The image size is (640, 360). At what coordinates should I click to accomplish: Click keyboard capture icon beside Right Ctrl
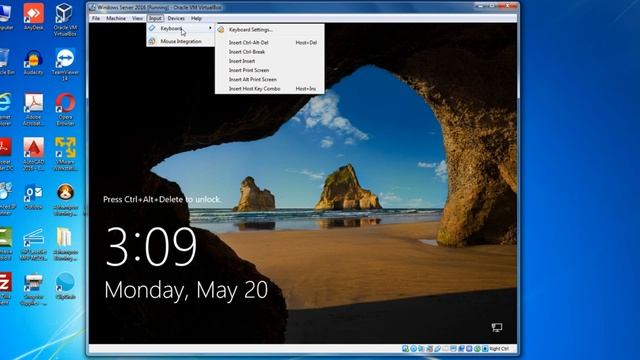[x=485, y=349]
